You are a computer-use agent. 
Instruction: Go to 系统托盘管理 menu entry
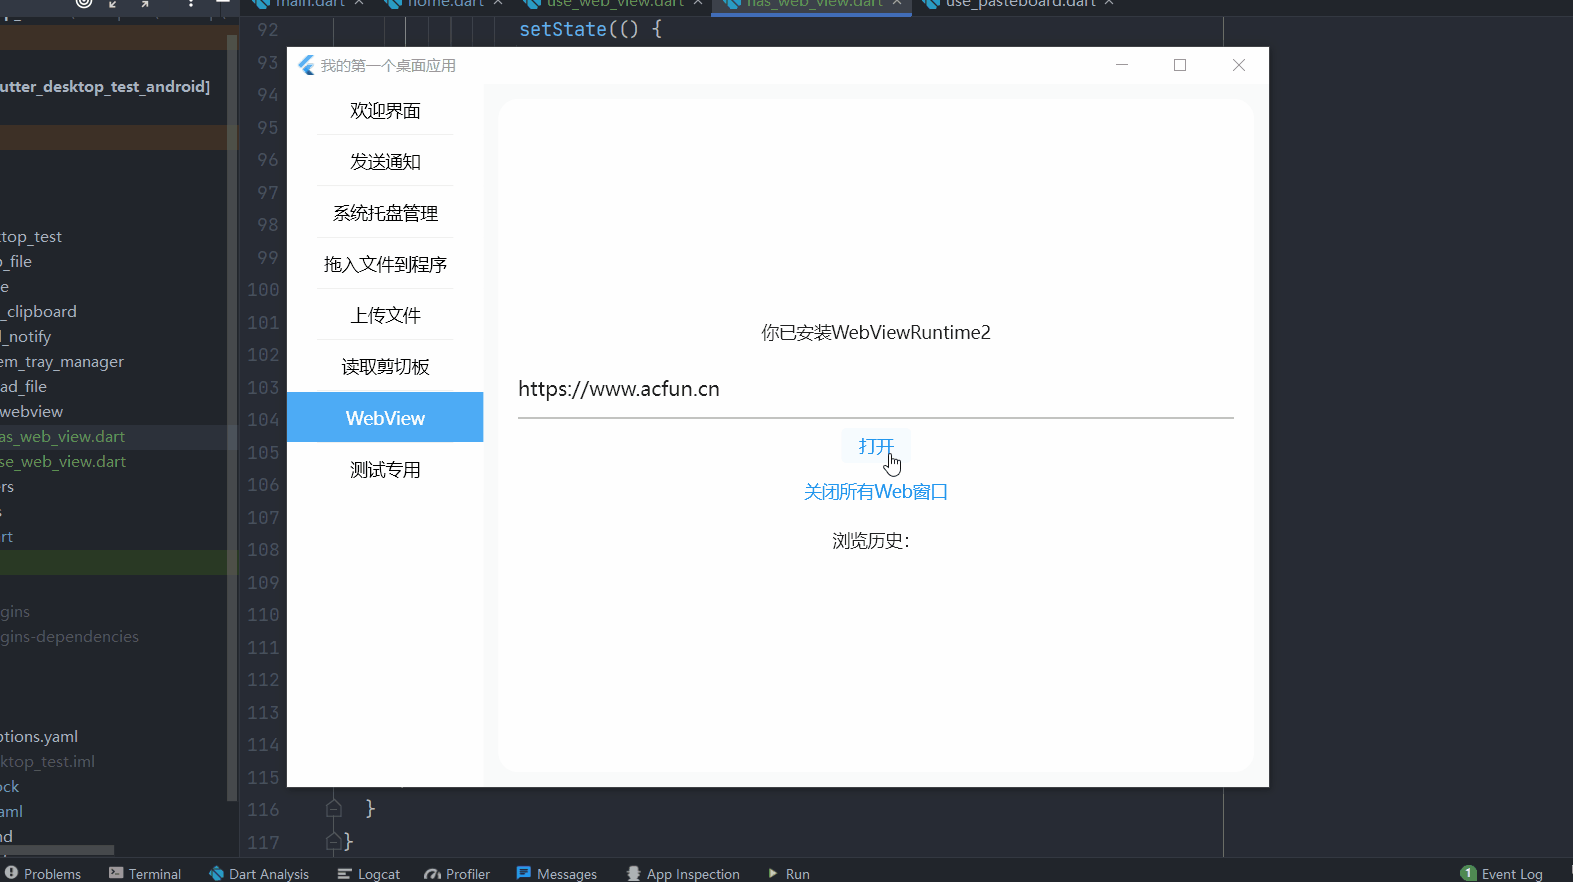click(x=385, y=213)
